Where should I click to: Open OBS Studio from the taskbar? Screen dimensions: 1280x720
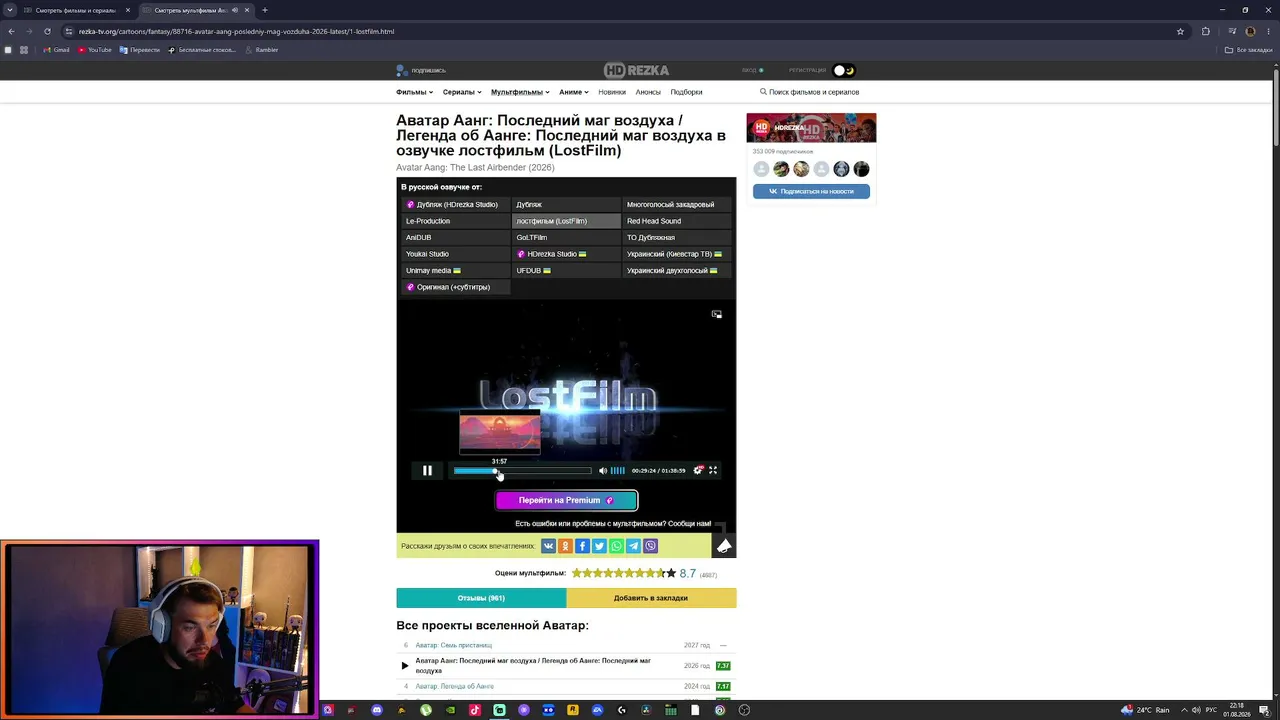click(x=745, y=710)
